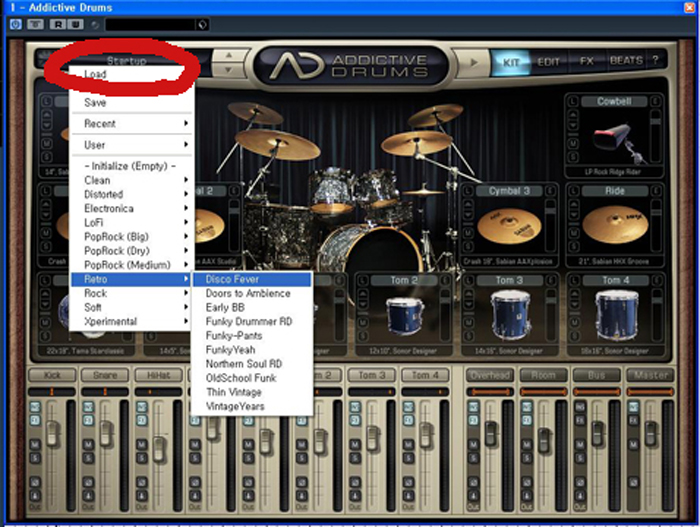This screenshot has width=700, height=527.
Task: Click the W write automation button
Action: click(x=75, y=24)
